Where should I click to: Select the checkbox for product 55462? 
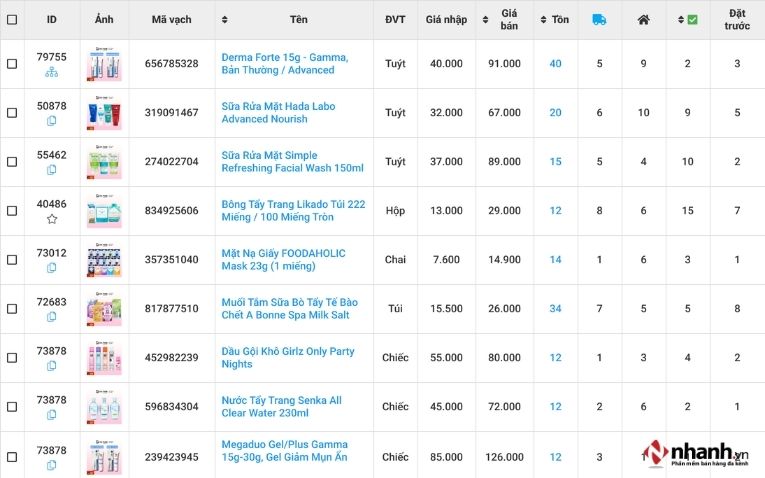click(x=12, y=162)
